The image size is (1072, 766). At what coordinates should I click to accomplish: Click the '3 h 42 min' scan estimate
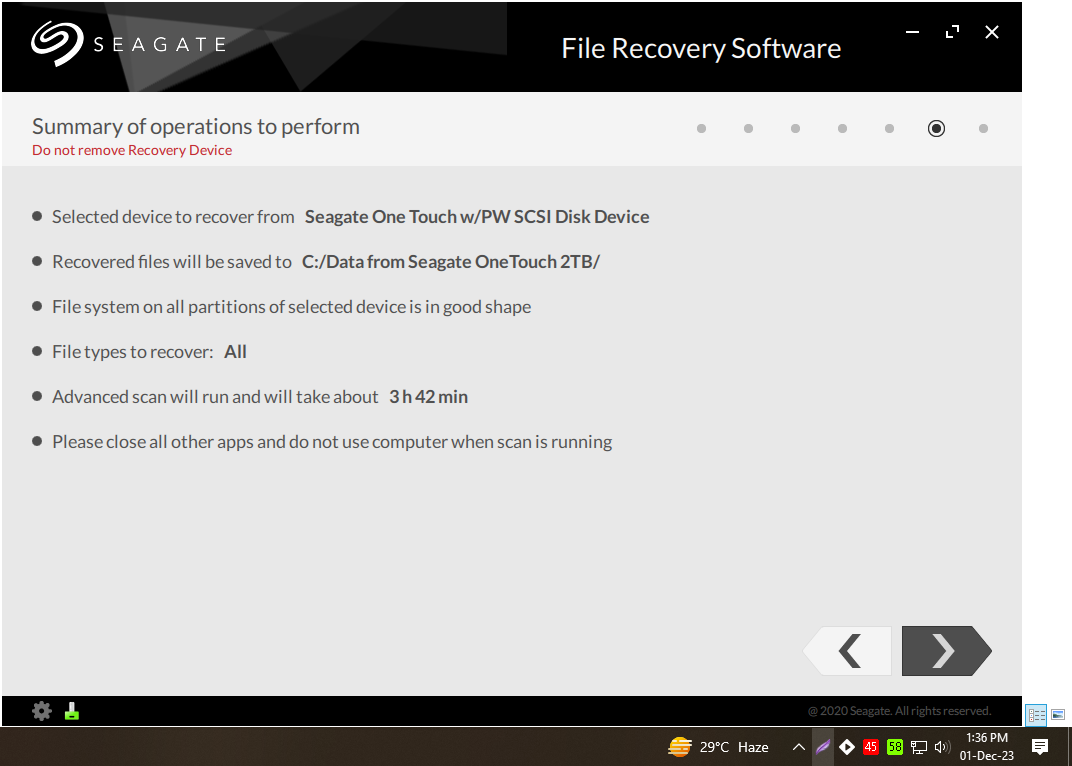point(429,397)
